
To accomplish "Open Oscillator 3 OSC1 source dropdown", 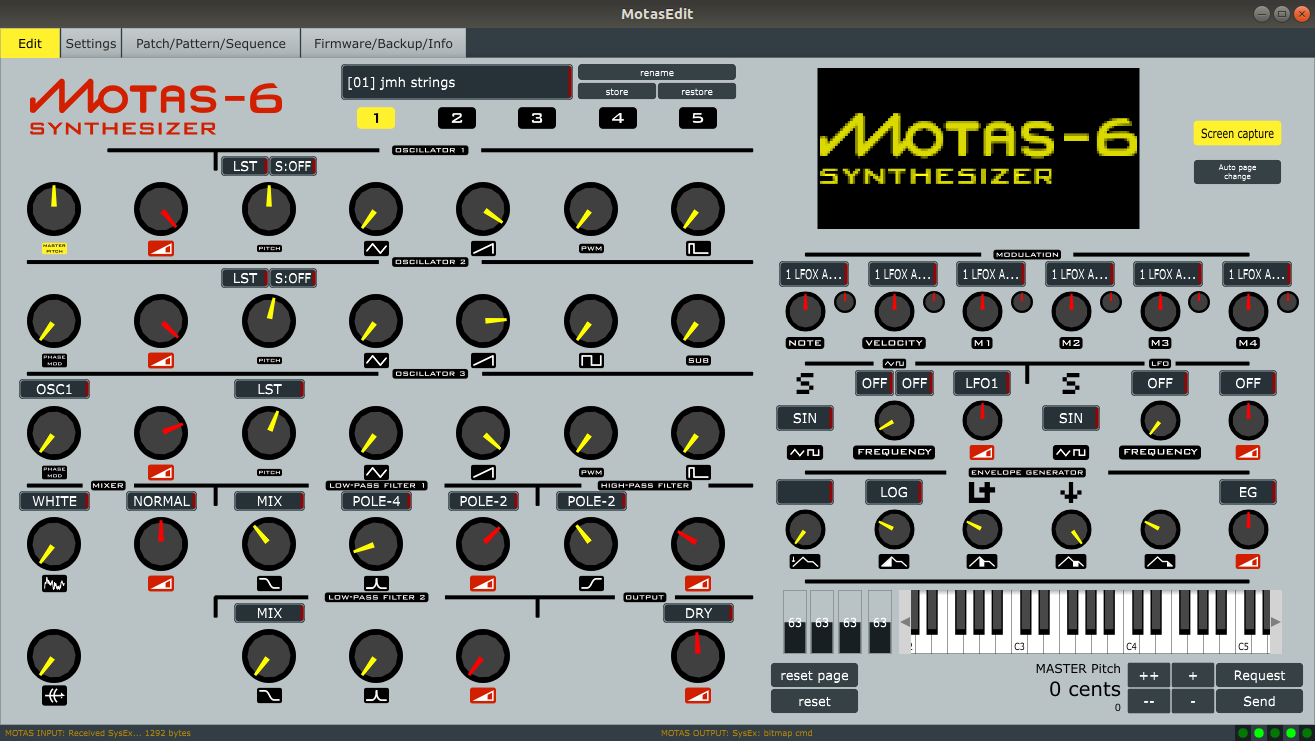I will click(54, 389).
